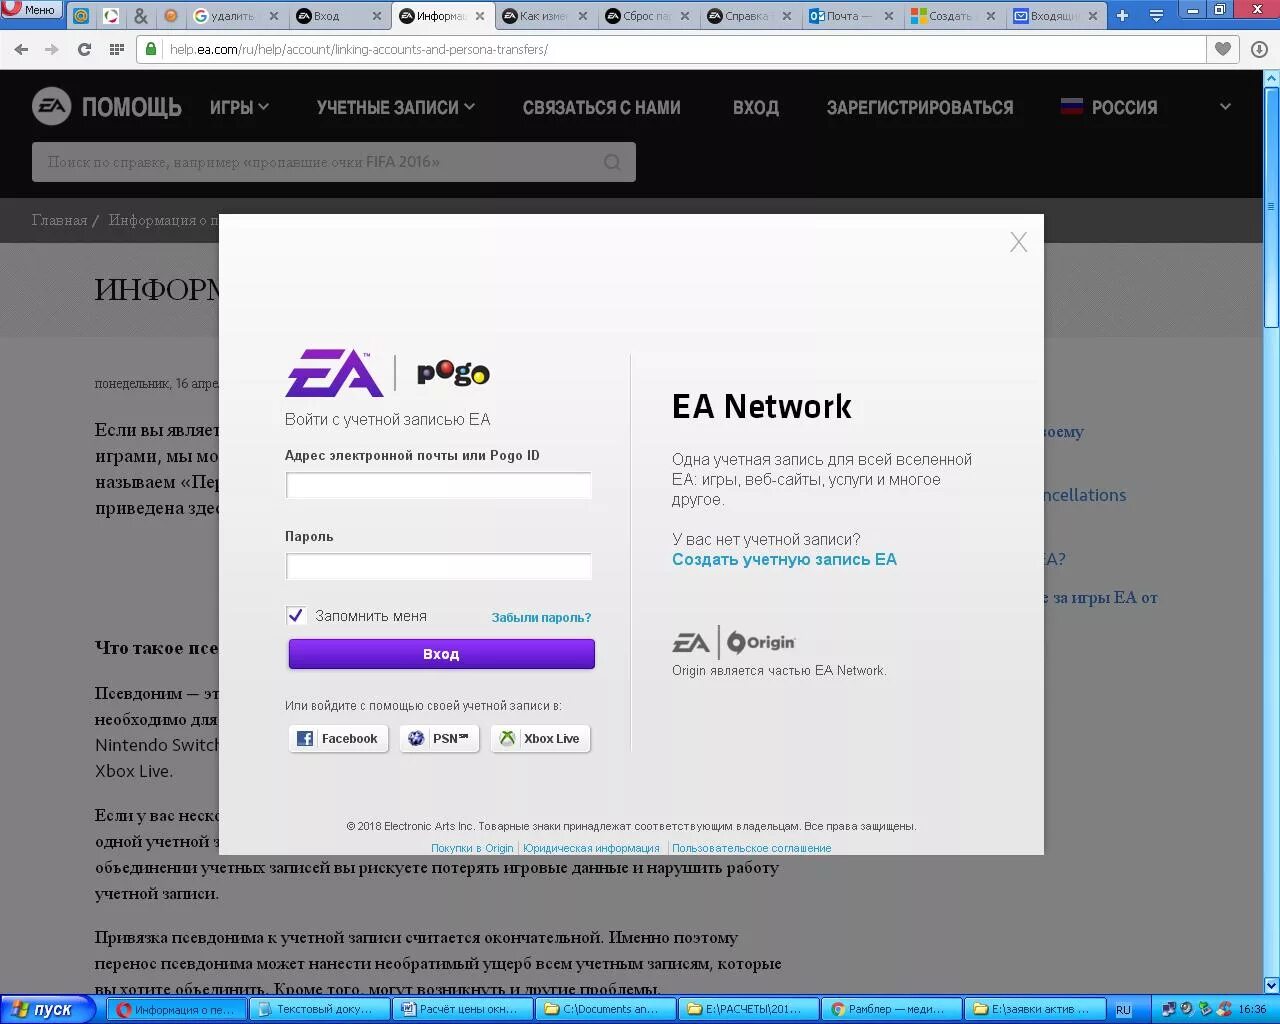
Task: Bookmark page with heart icon
Action: pos(1222,49)
